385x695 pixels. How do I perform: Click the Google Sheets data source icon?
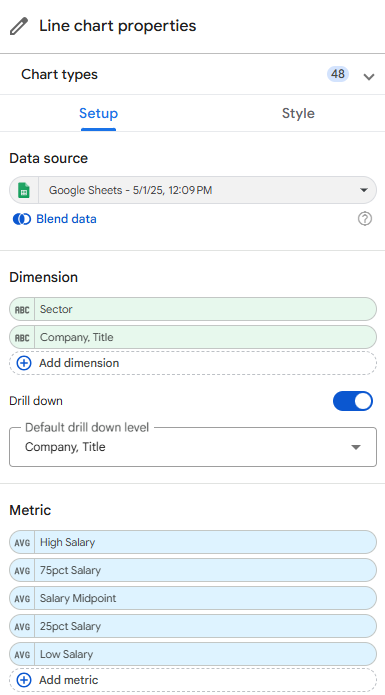click(x=23, y=191)
